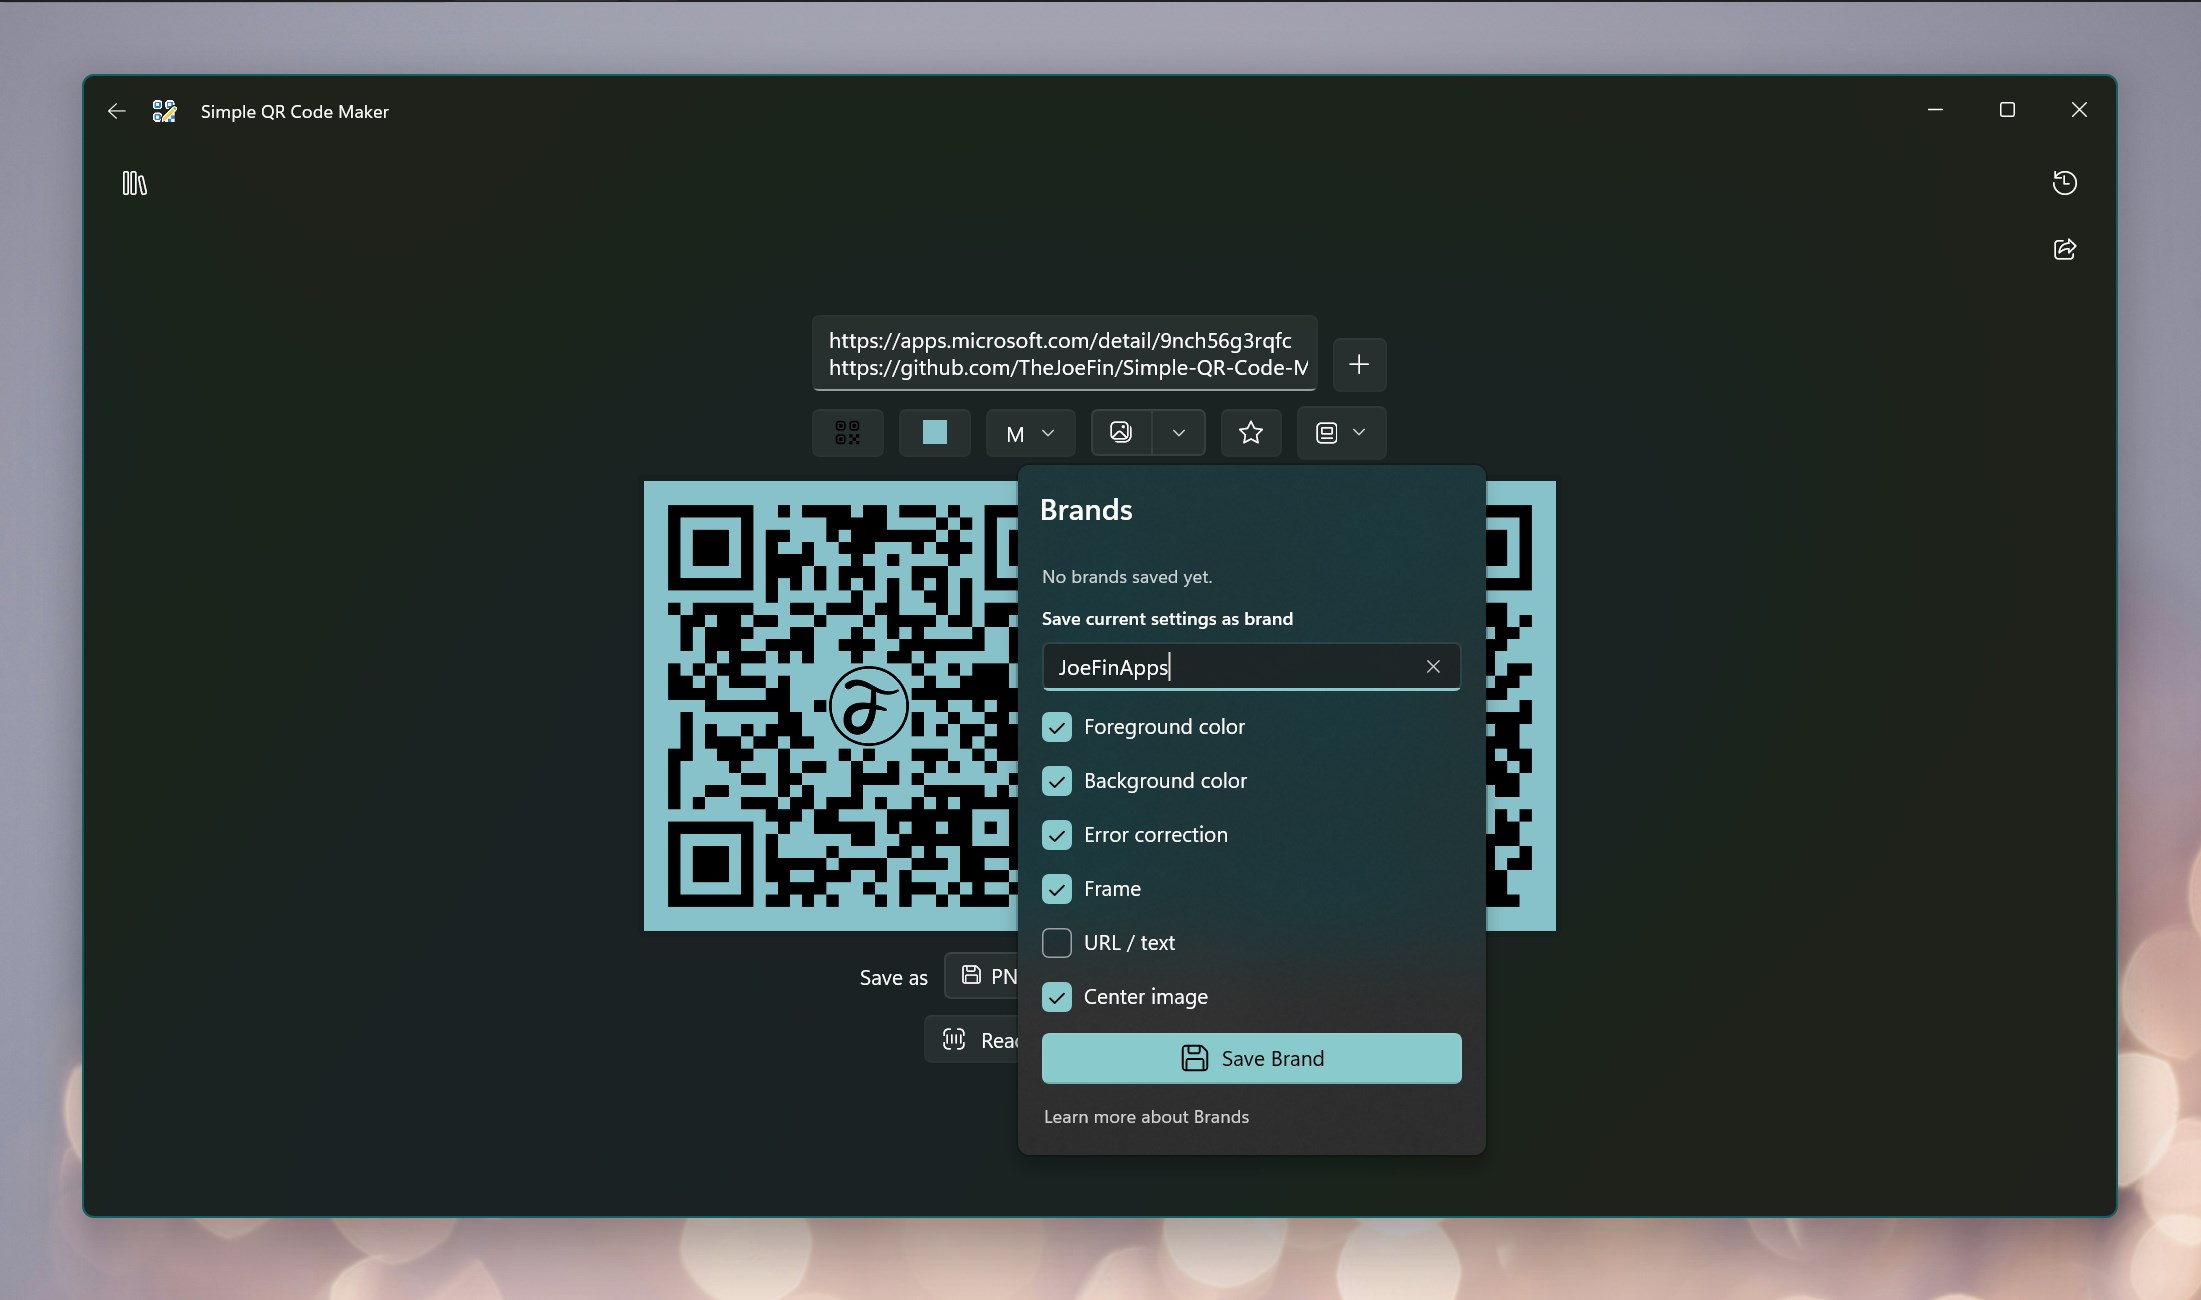The image size is (2201, 1300).
Task: Expand the center image options chevron
Action: (x=1179, y=433)
